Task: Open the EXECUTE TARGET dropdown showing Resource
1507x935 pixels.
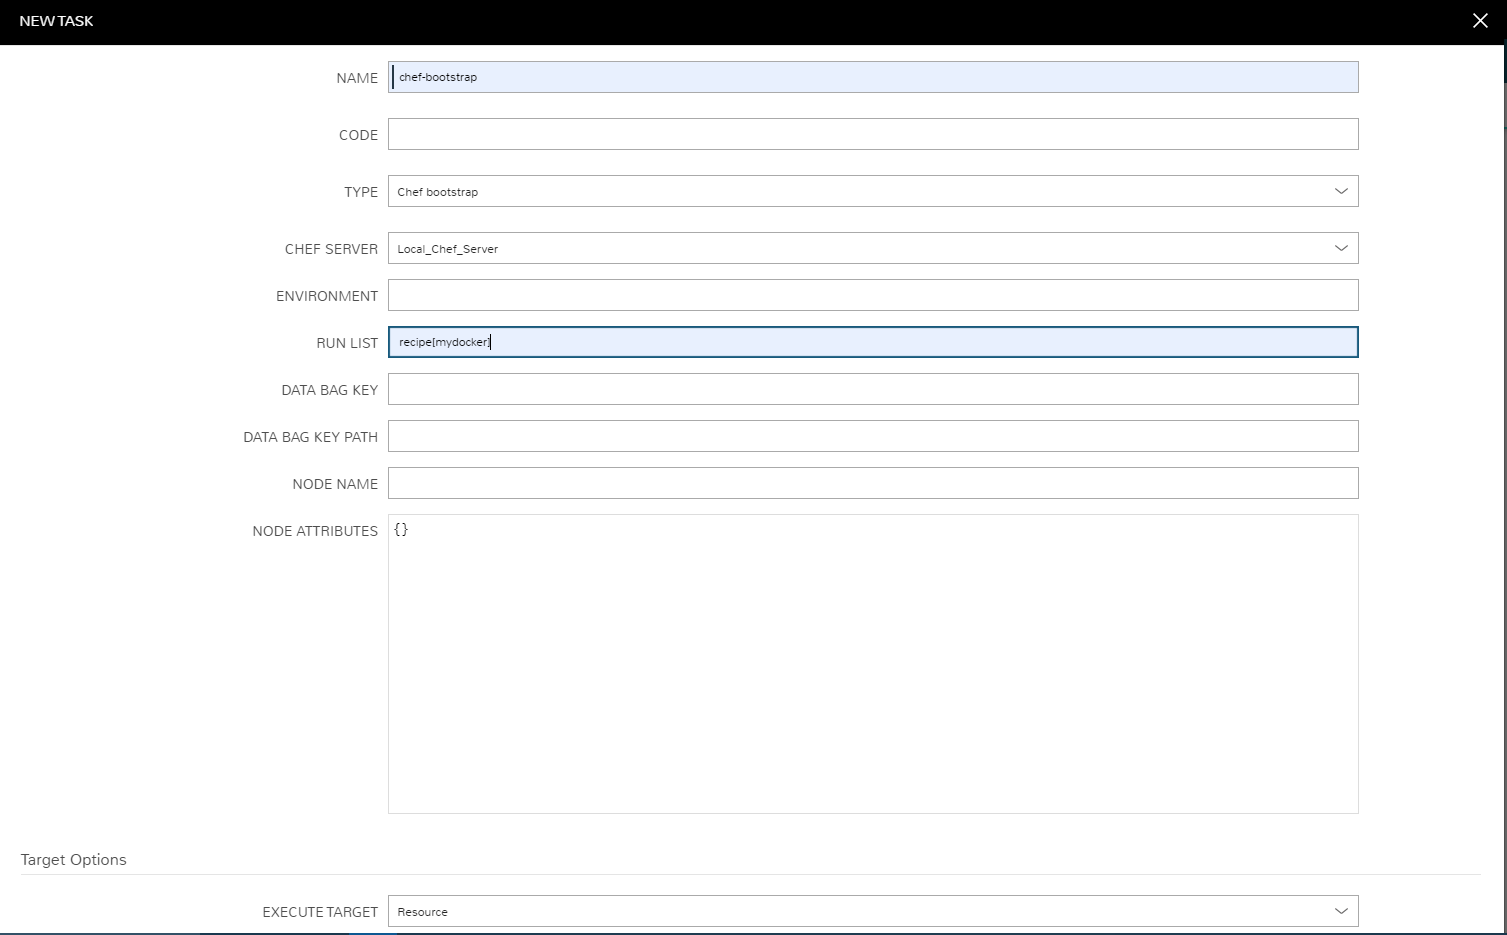Action: coord(873,911)
